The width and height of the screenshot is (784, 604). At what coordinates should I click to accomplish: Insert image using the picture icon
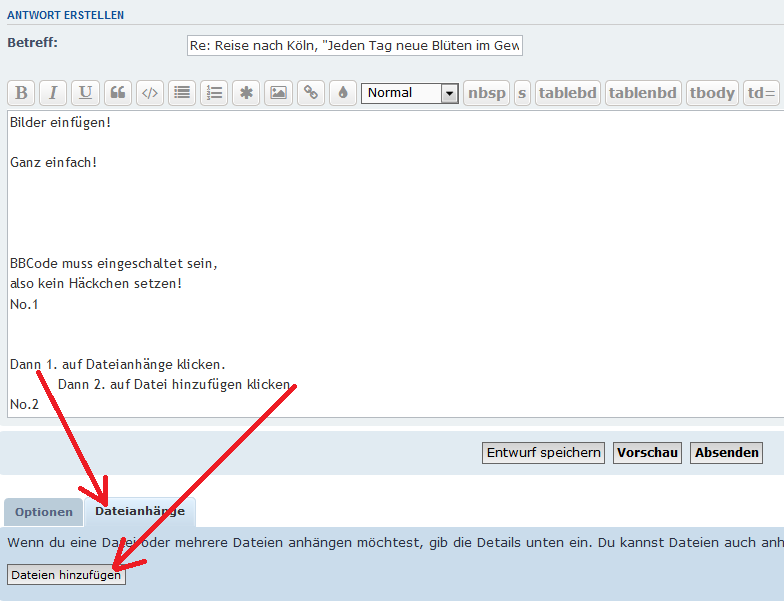click(278, 93)
